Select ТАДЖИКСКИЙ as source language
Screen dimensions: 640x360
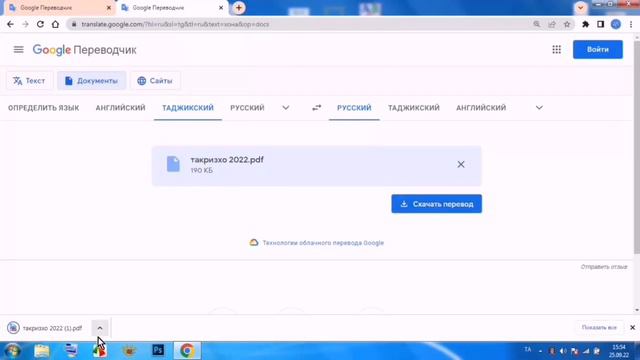click(188, 108)
